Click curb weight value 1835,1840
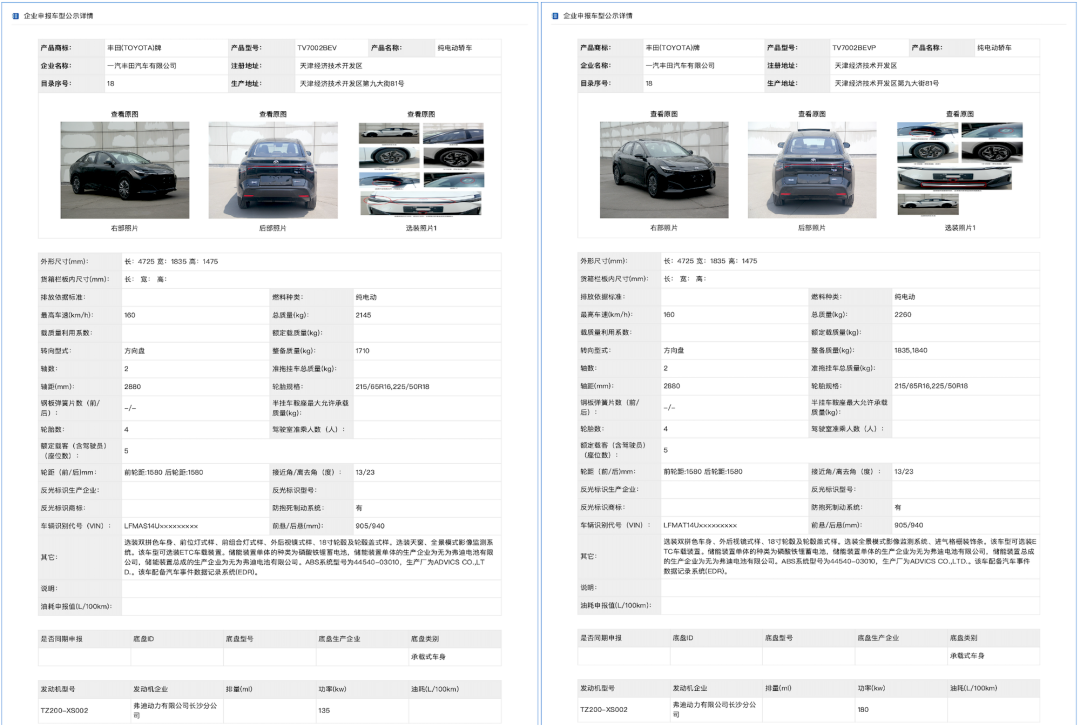1080x726 pixels. 911,351
